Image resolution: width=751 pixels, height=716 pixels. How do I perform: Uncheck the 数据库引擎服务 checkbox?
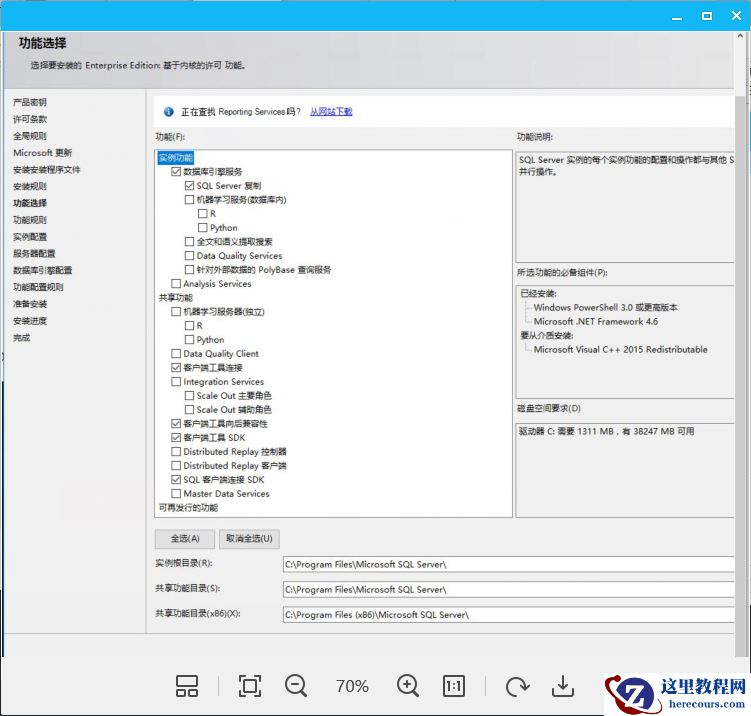[176, 172]
